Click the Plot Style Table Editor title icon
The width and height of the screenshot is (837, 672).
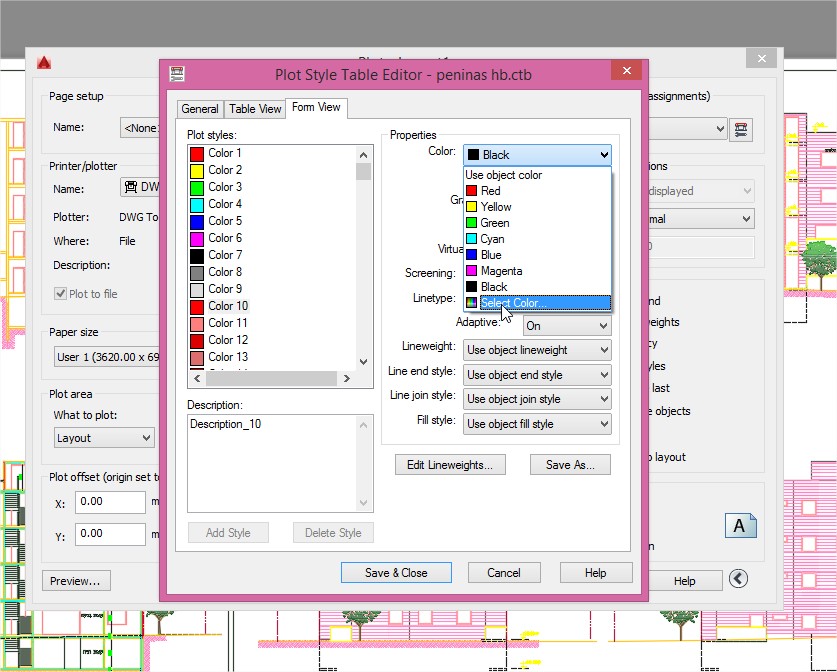(x=177, y=74)
